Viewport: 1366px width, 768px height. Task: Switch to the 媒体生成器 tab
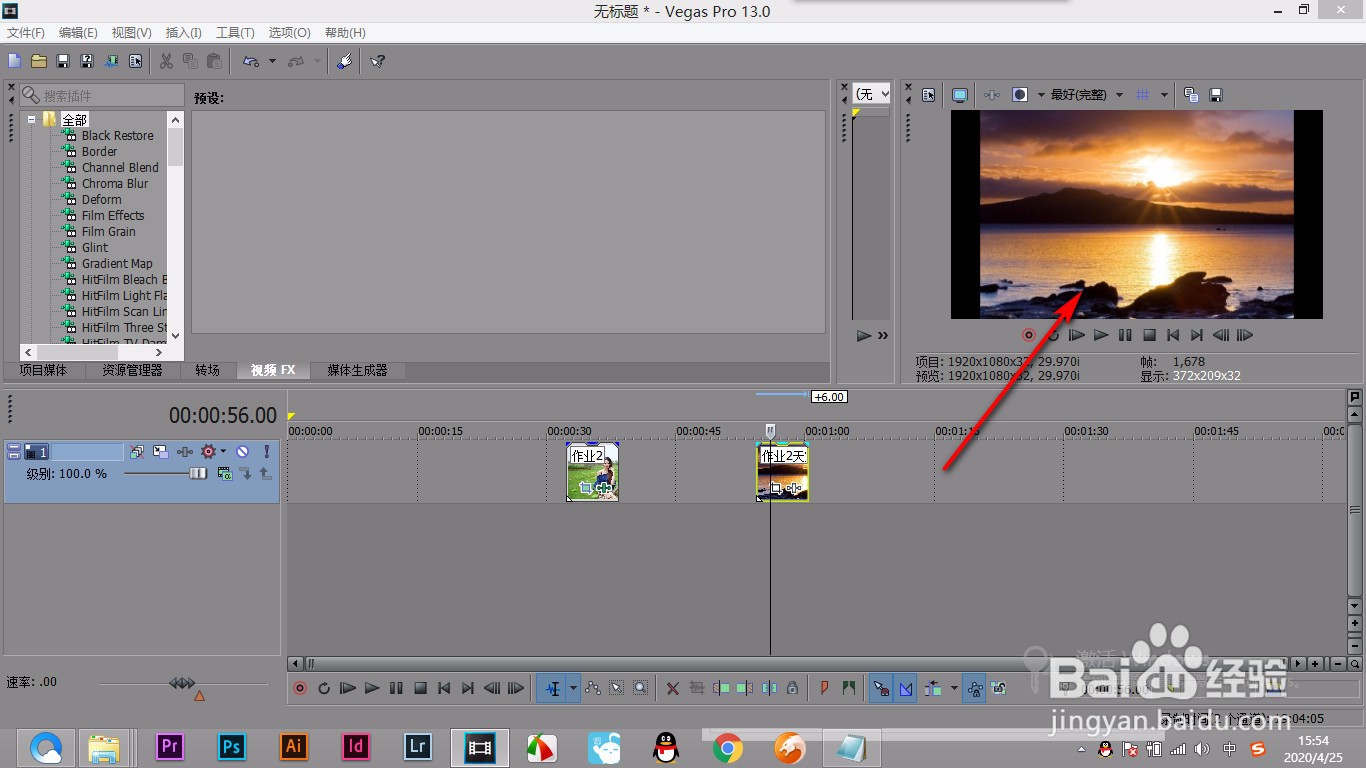(x=357, y=370)
